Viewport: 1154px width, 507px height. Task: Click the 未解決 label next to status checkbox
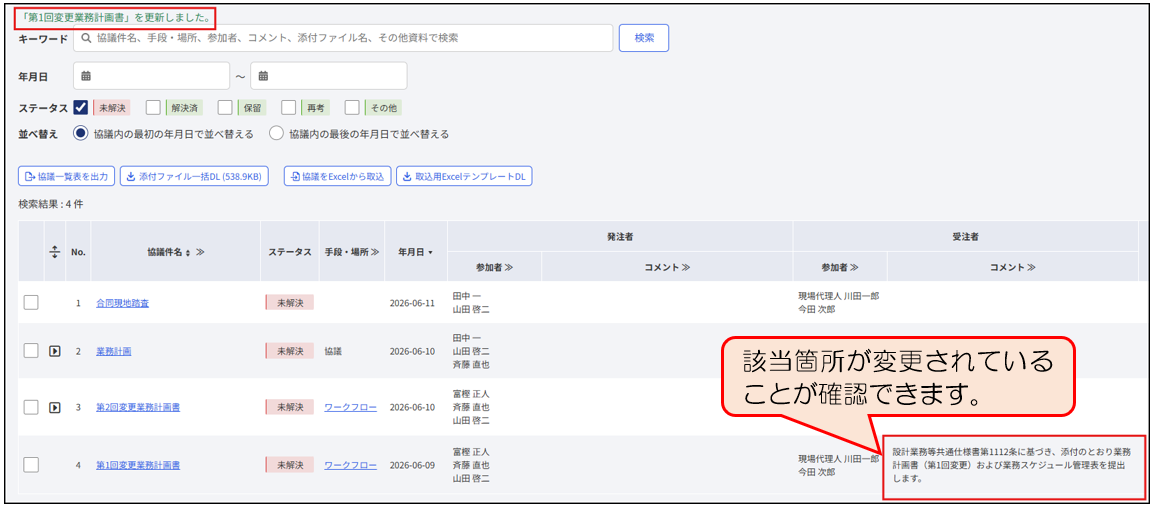coord(112,107)
